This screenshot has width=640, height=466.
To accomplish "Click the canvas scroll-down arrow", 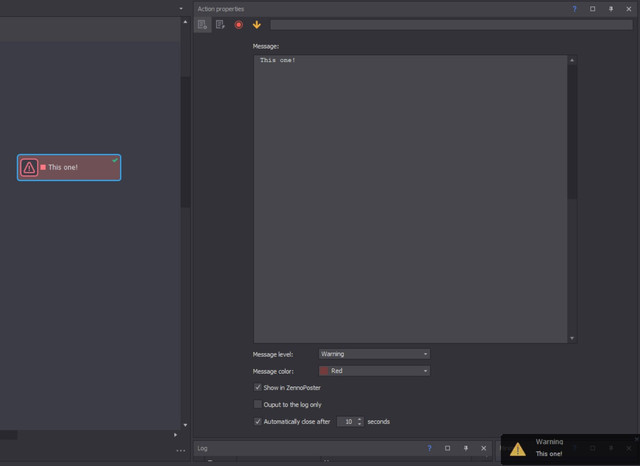I will pyautogui.click(x=185, y=425).
